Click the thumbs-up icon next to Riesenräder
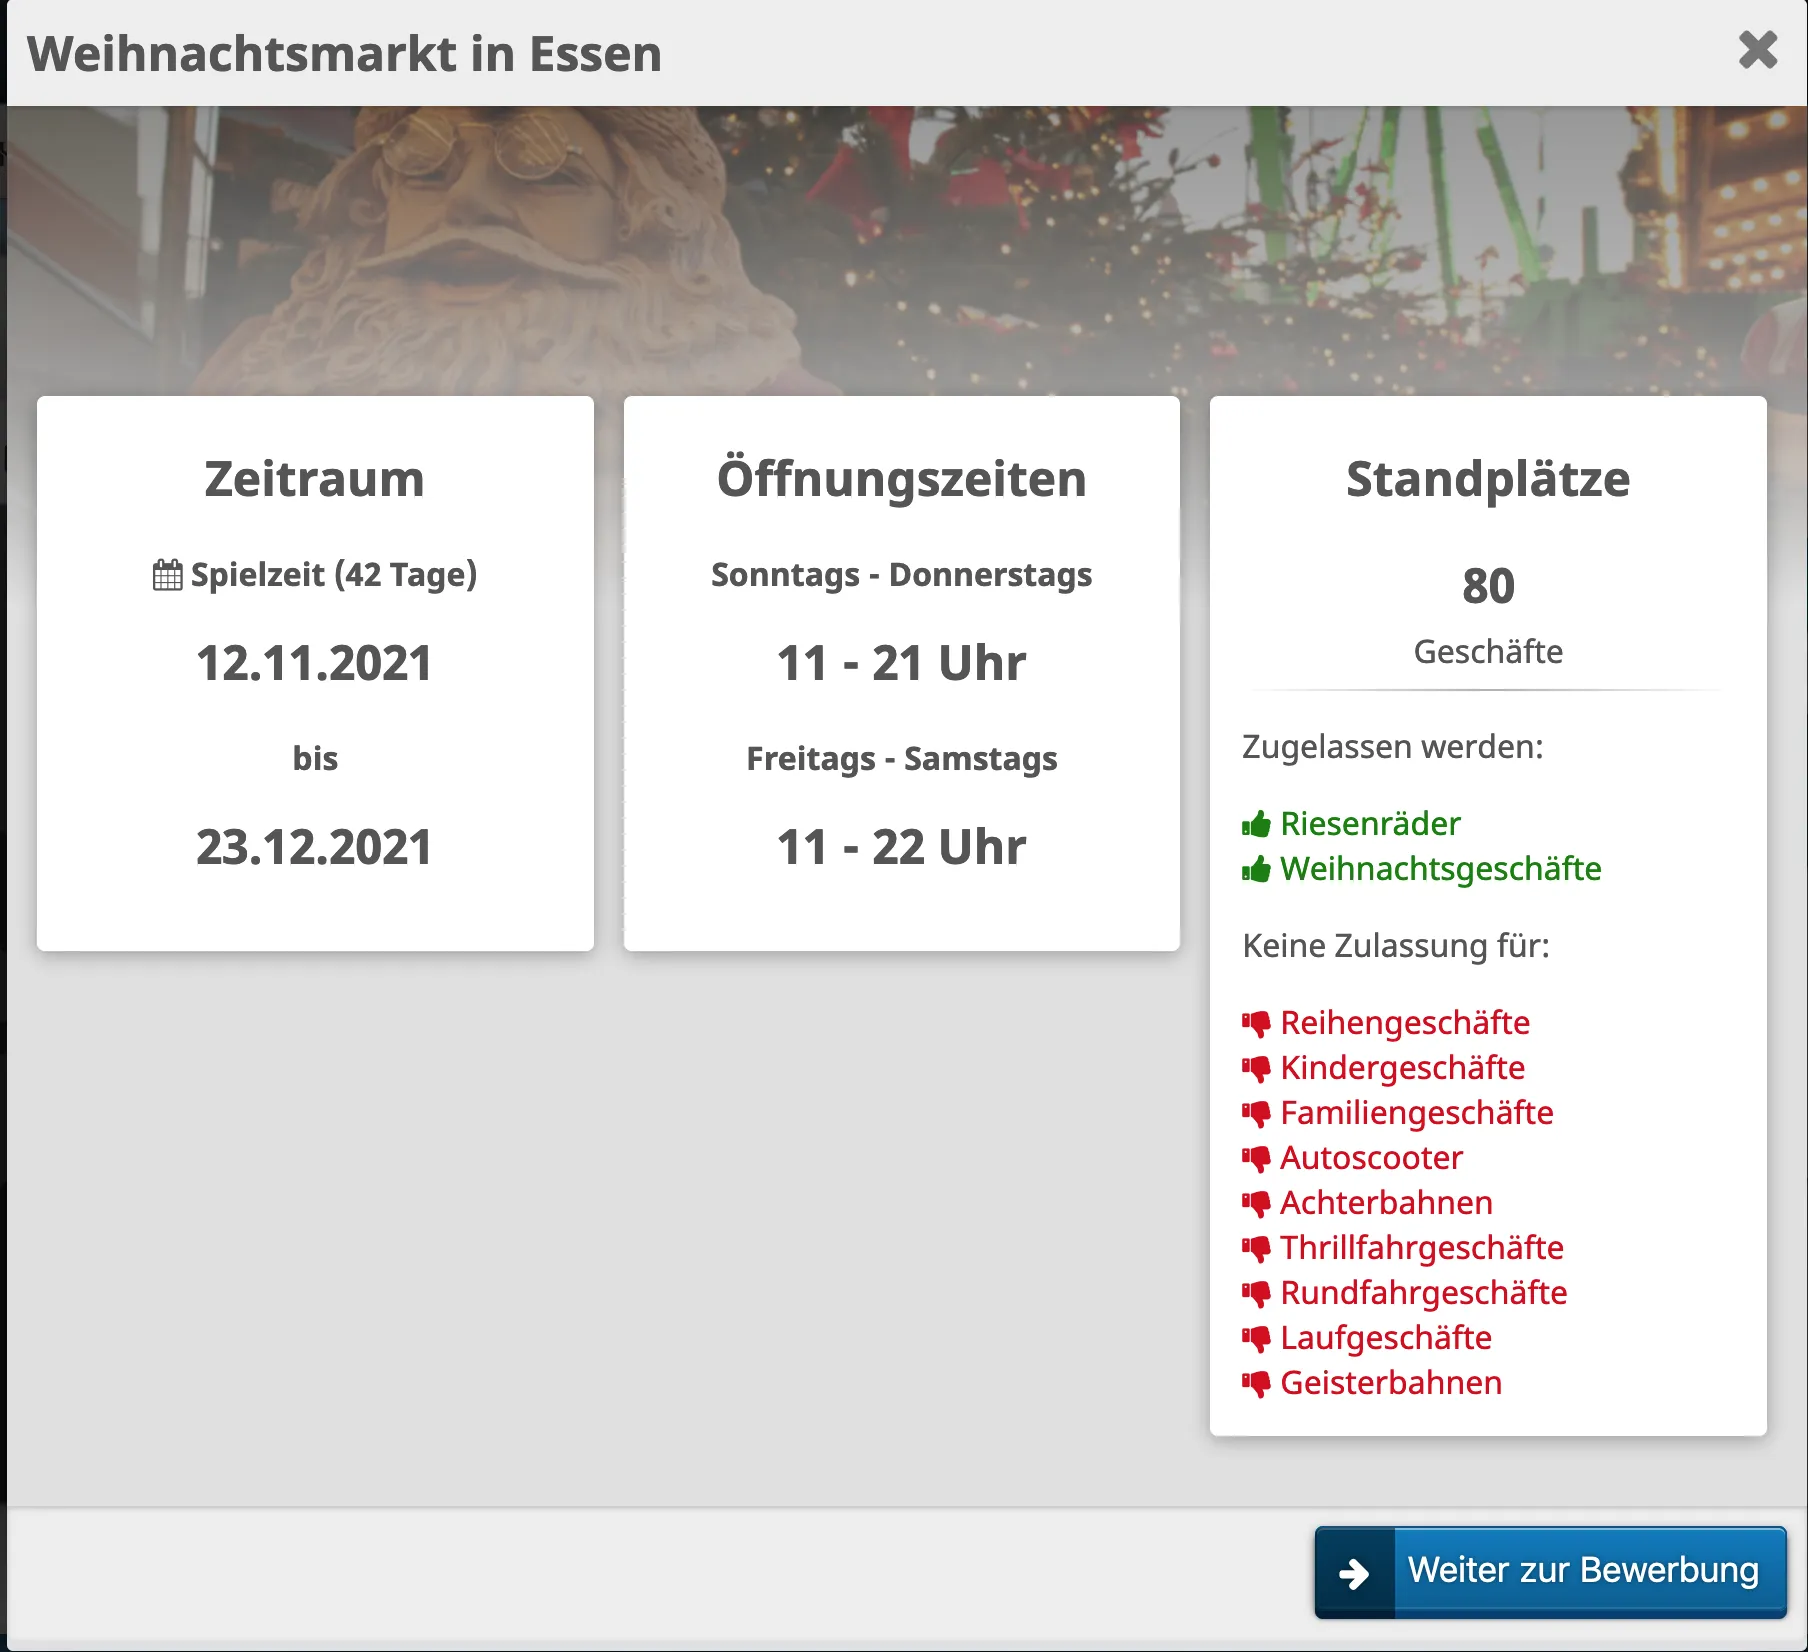Screen dimensions: 1808x1652 pyautogui.click(x=1256, y=824)
